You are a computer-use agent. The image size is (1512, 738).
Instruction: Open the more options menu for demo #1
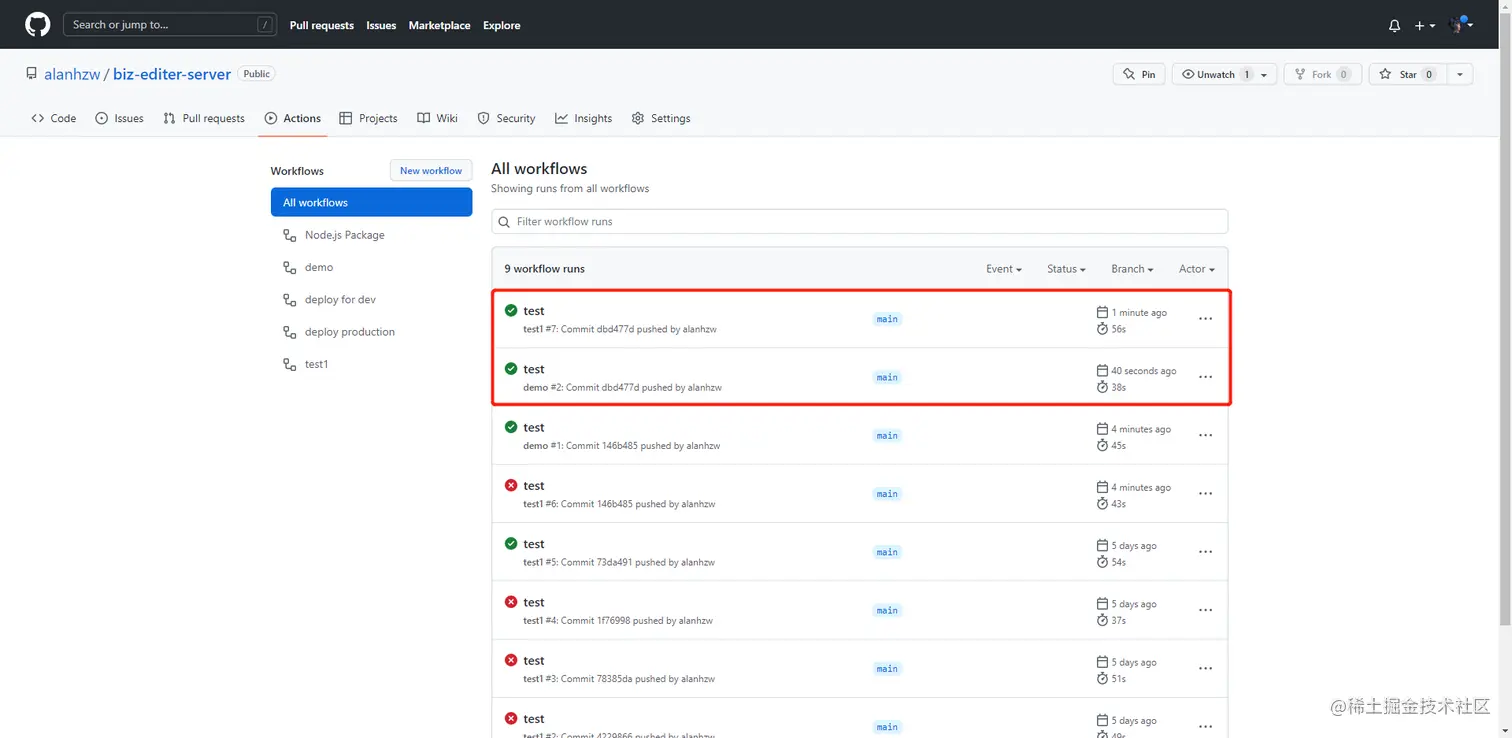pyautogui.click(x=1205, y=436)
